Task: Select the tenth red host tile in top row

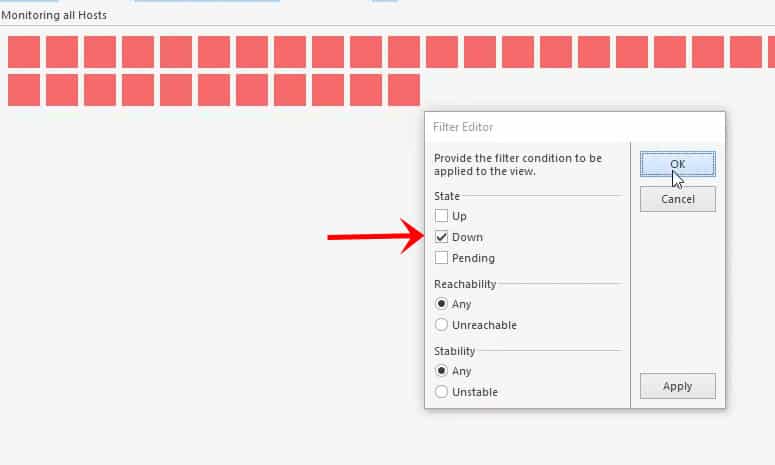Action: [x=366, y=52]
